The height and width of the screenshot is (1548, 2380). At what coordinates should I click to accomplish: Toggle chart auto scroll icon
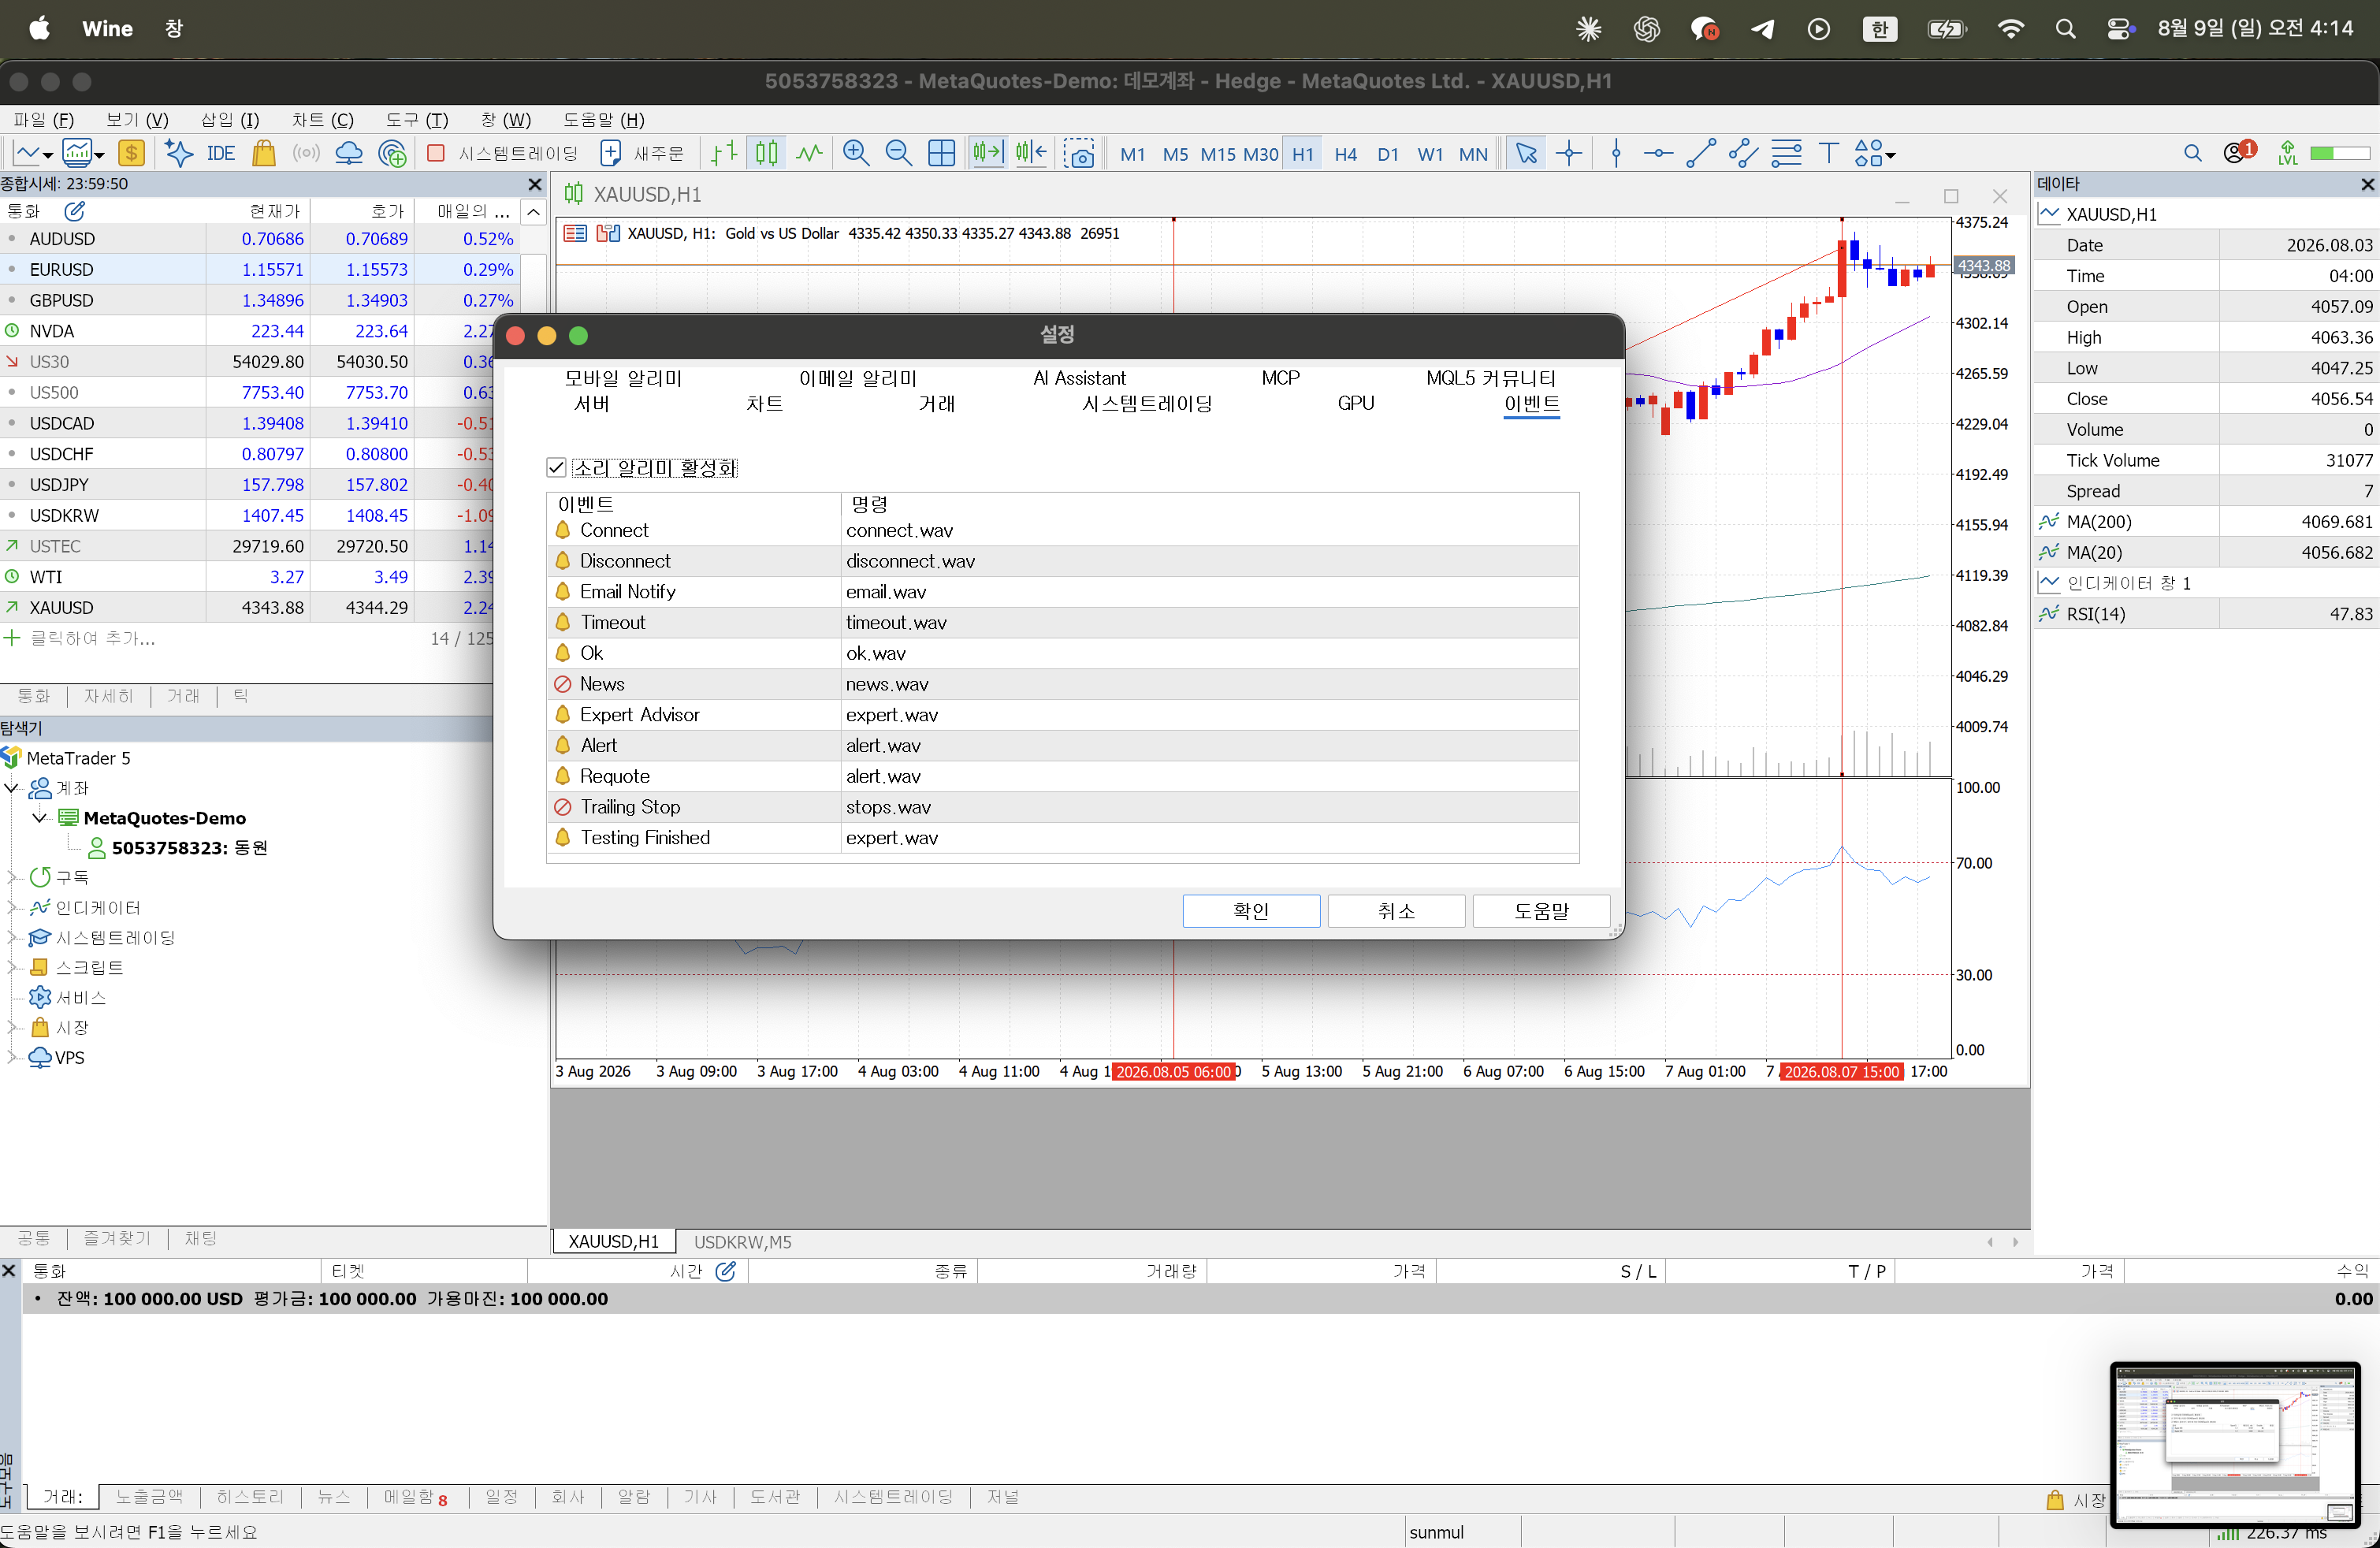(x=987, y=153)
